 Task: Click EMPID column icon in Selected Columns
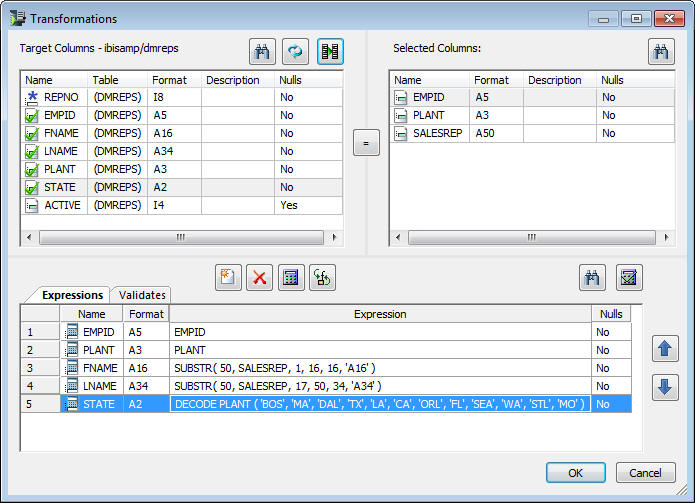click(x=401, y=97)
